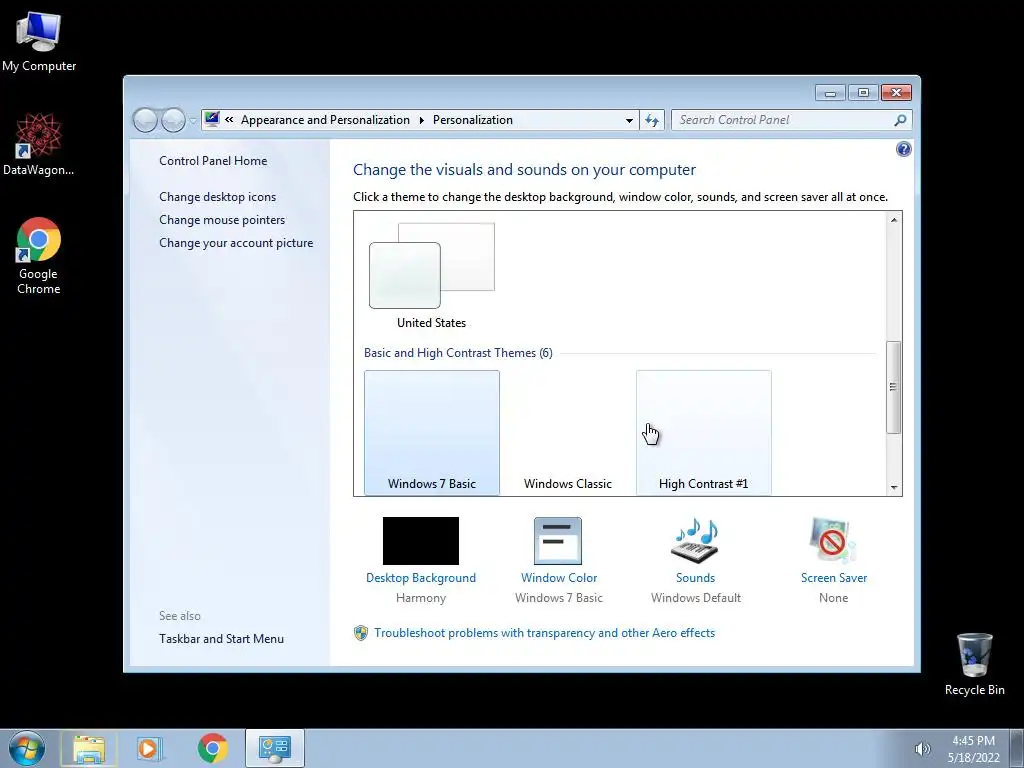This screenshot has width=1024, height=768.
Task: Select the Windows Classic theme
Action: 568,432
